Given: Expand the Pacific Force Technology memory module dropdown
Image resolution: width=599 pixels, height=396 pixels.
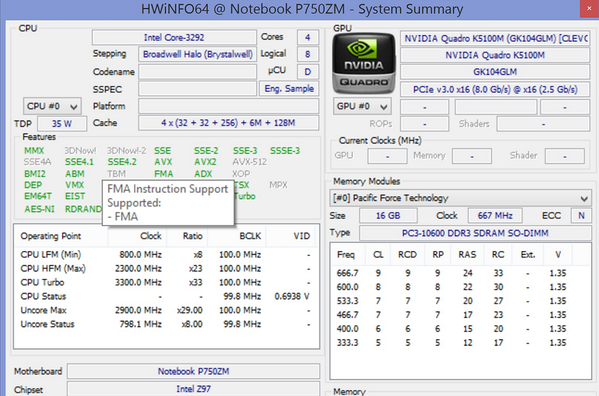Looking at the screenshot, I should point(460,198).
